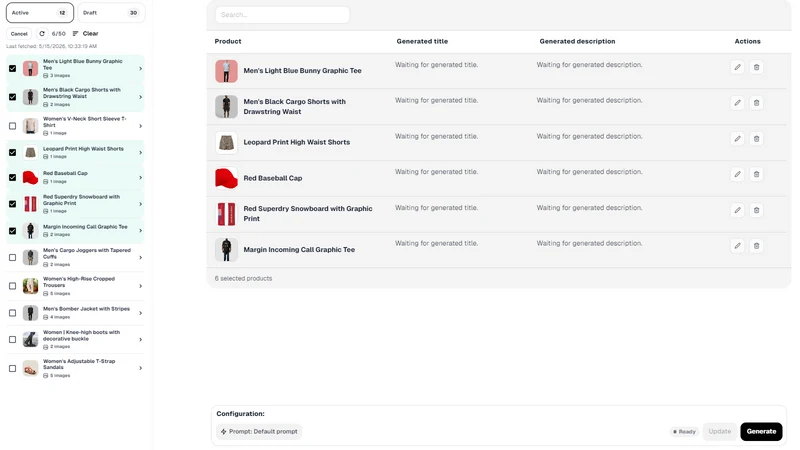Expand Women's High-Rise Cropped Trousers chevron

pyautogui.click(x=140, y=286)
